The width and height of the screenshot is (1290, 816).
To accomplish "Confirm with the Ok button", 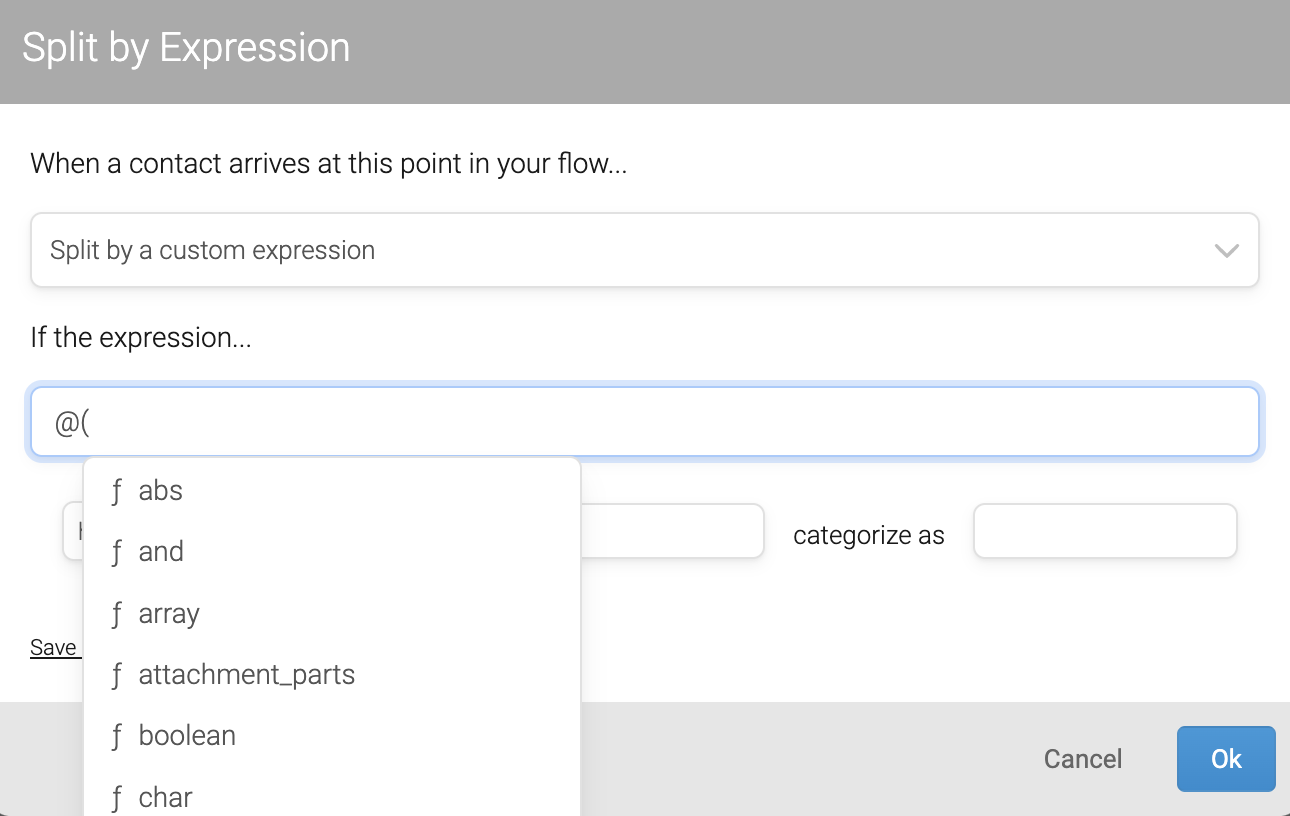I will point(1225,759).
